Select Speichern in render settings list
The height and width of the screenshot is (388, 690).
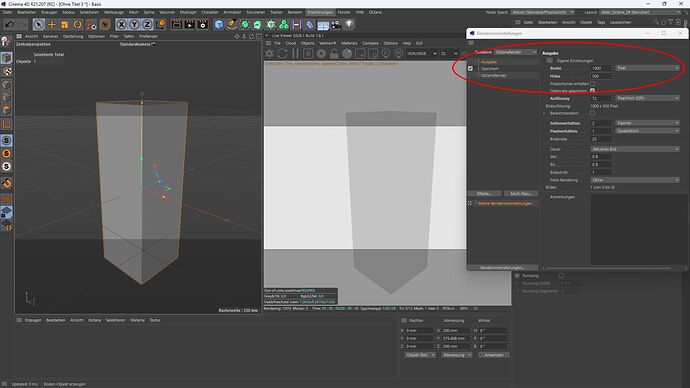(490, 69)
